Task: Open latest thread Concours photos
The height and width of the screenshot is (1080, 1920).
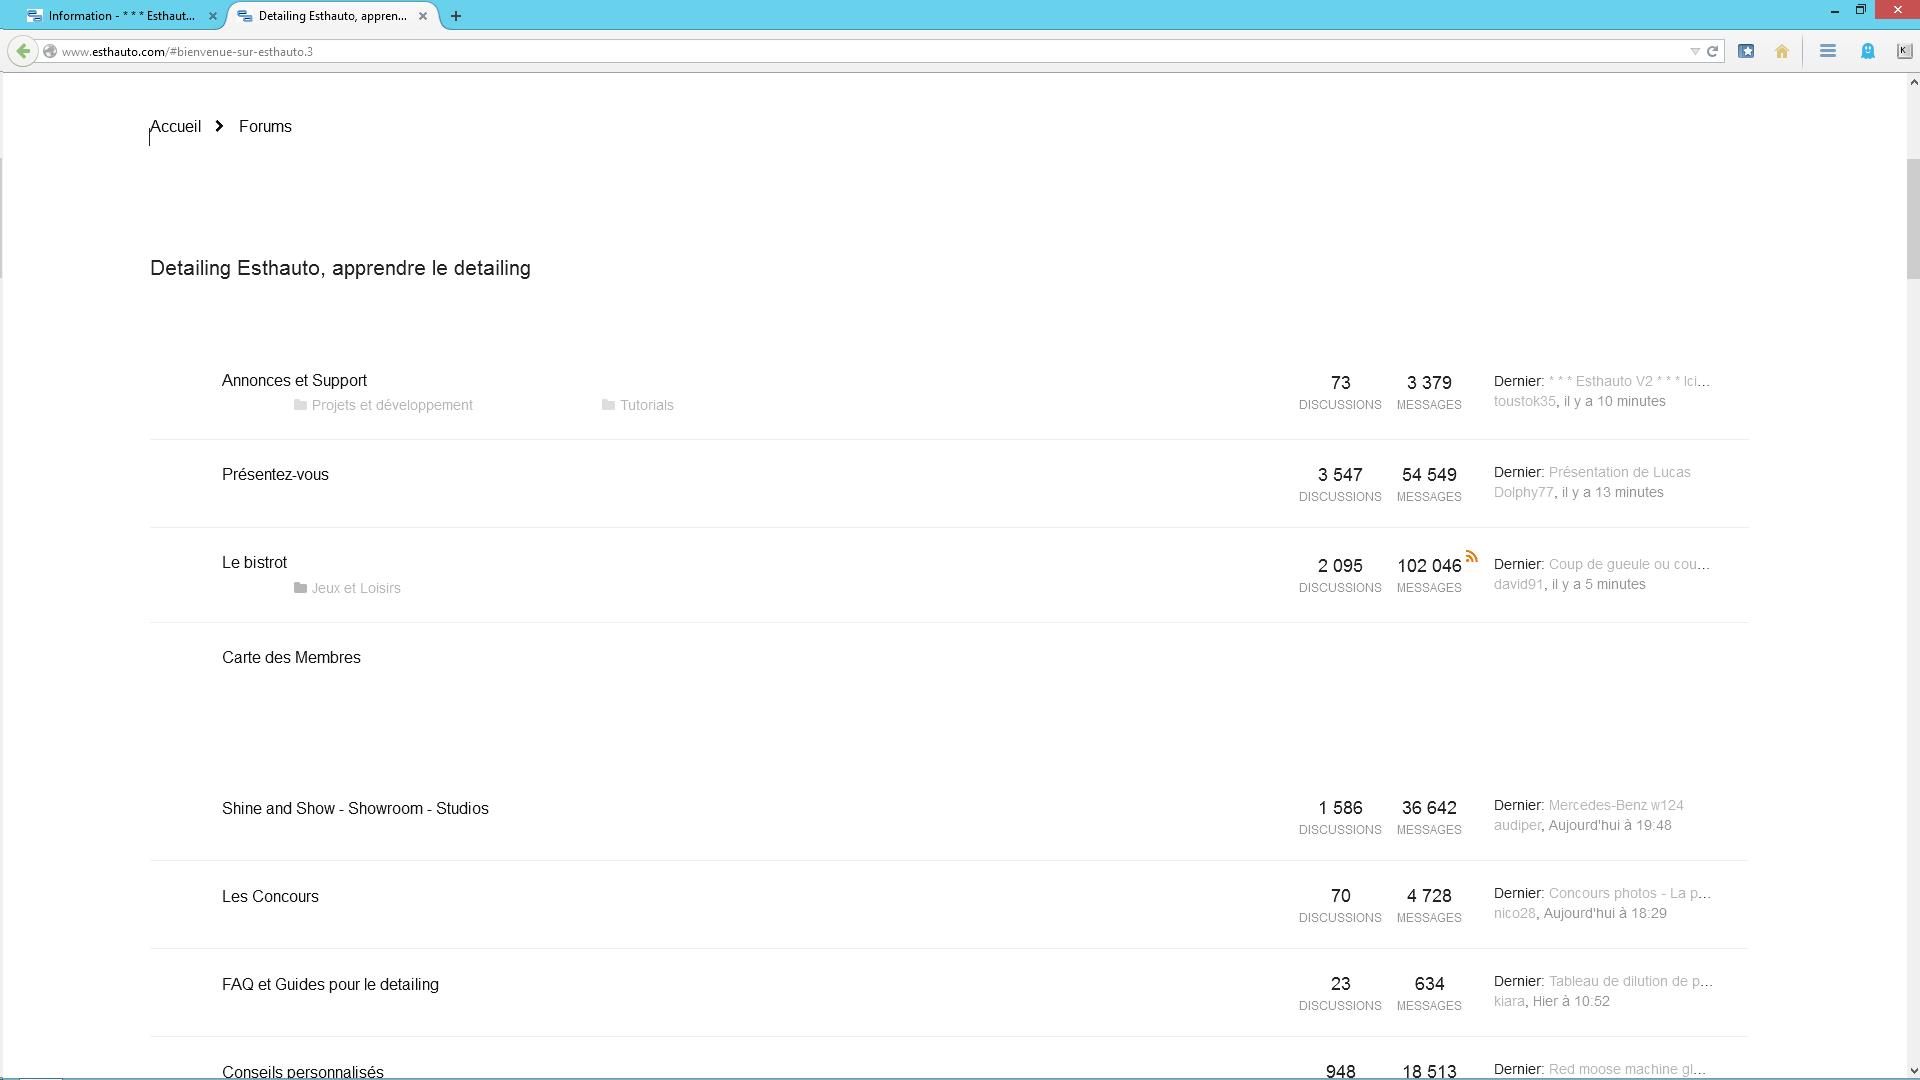Action: tap(1630, 893)
